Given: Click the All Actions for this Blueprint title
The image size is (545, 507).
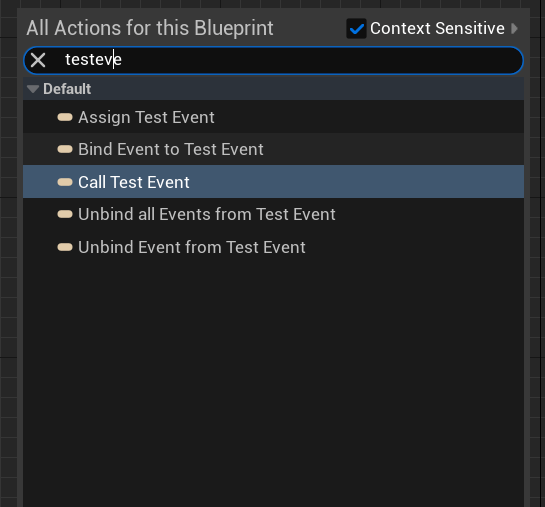Looking at the screenshot, I should click(x=150, y=28).
